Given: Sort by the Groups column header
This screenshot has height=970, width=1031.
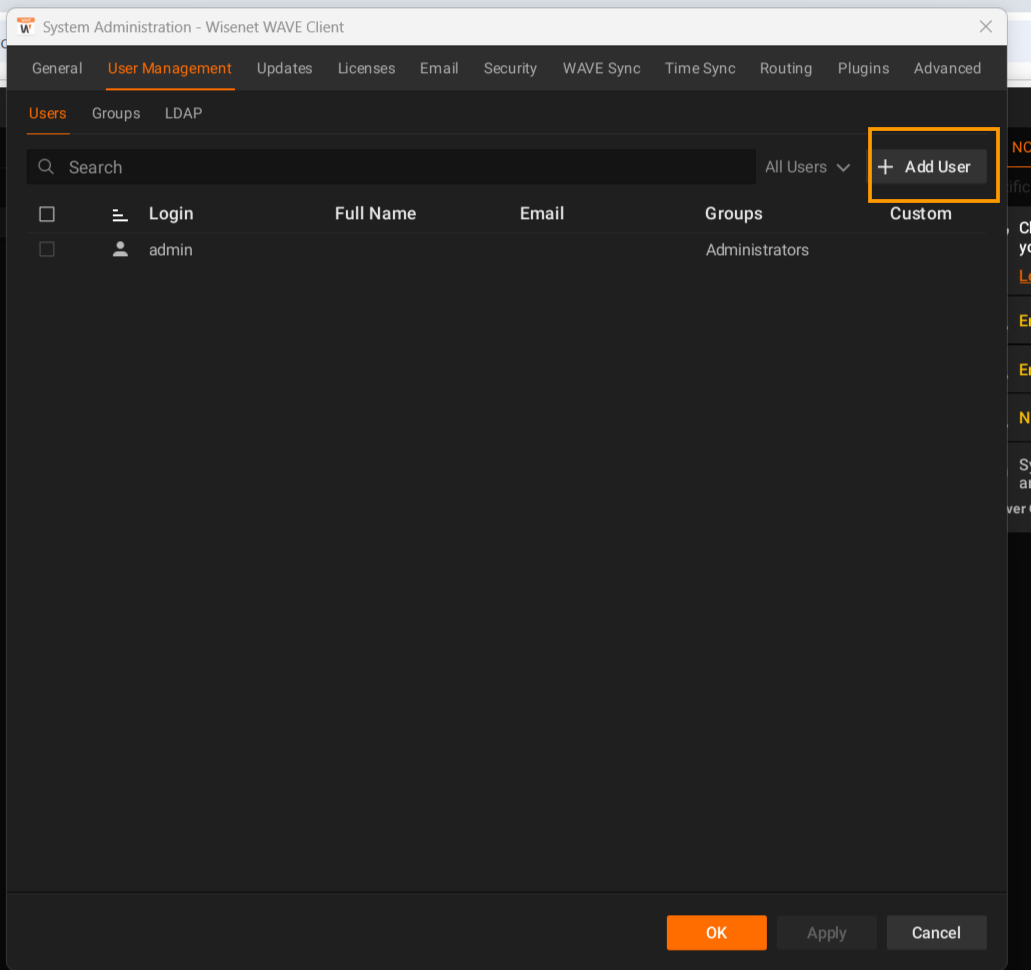Looking at the screenshot, I should tap(734, 214).
